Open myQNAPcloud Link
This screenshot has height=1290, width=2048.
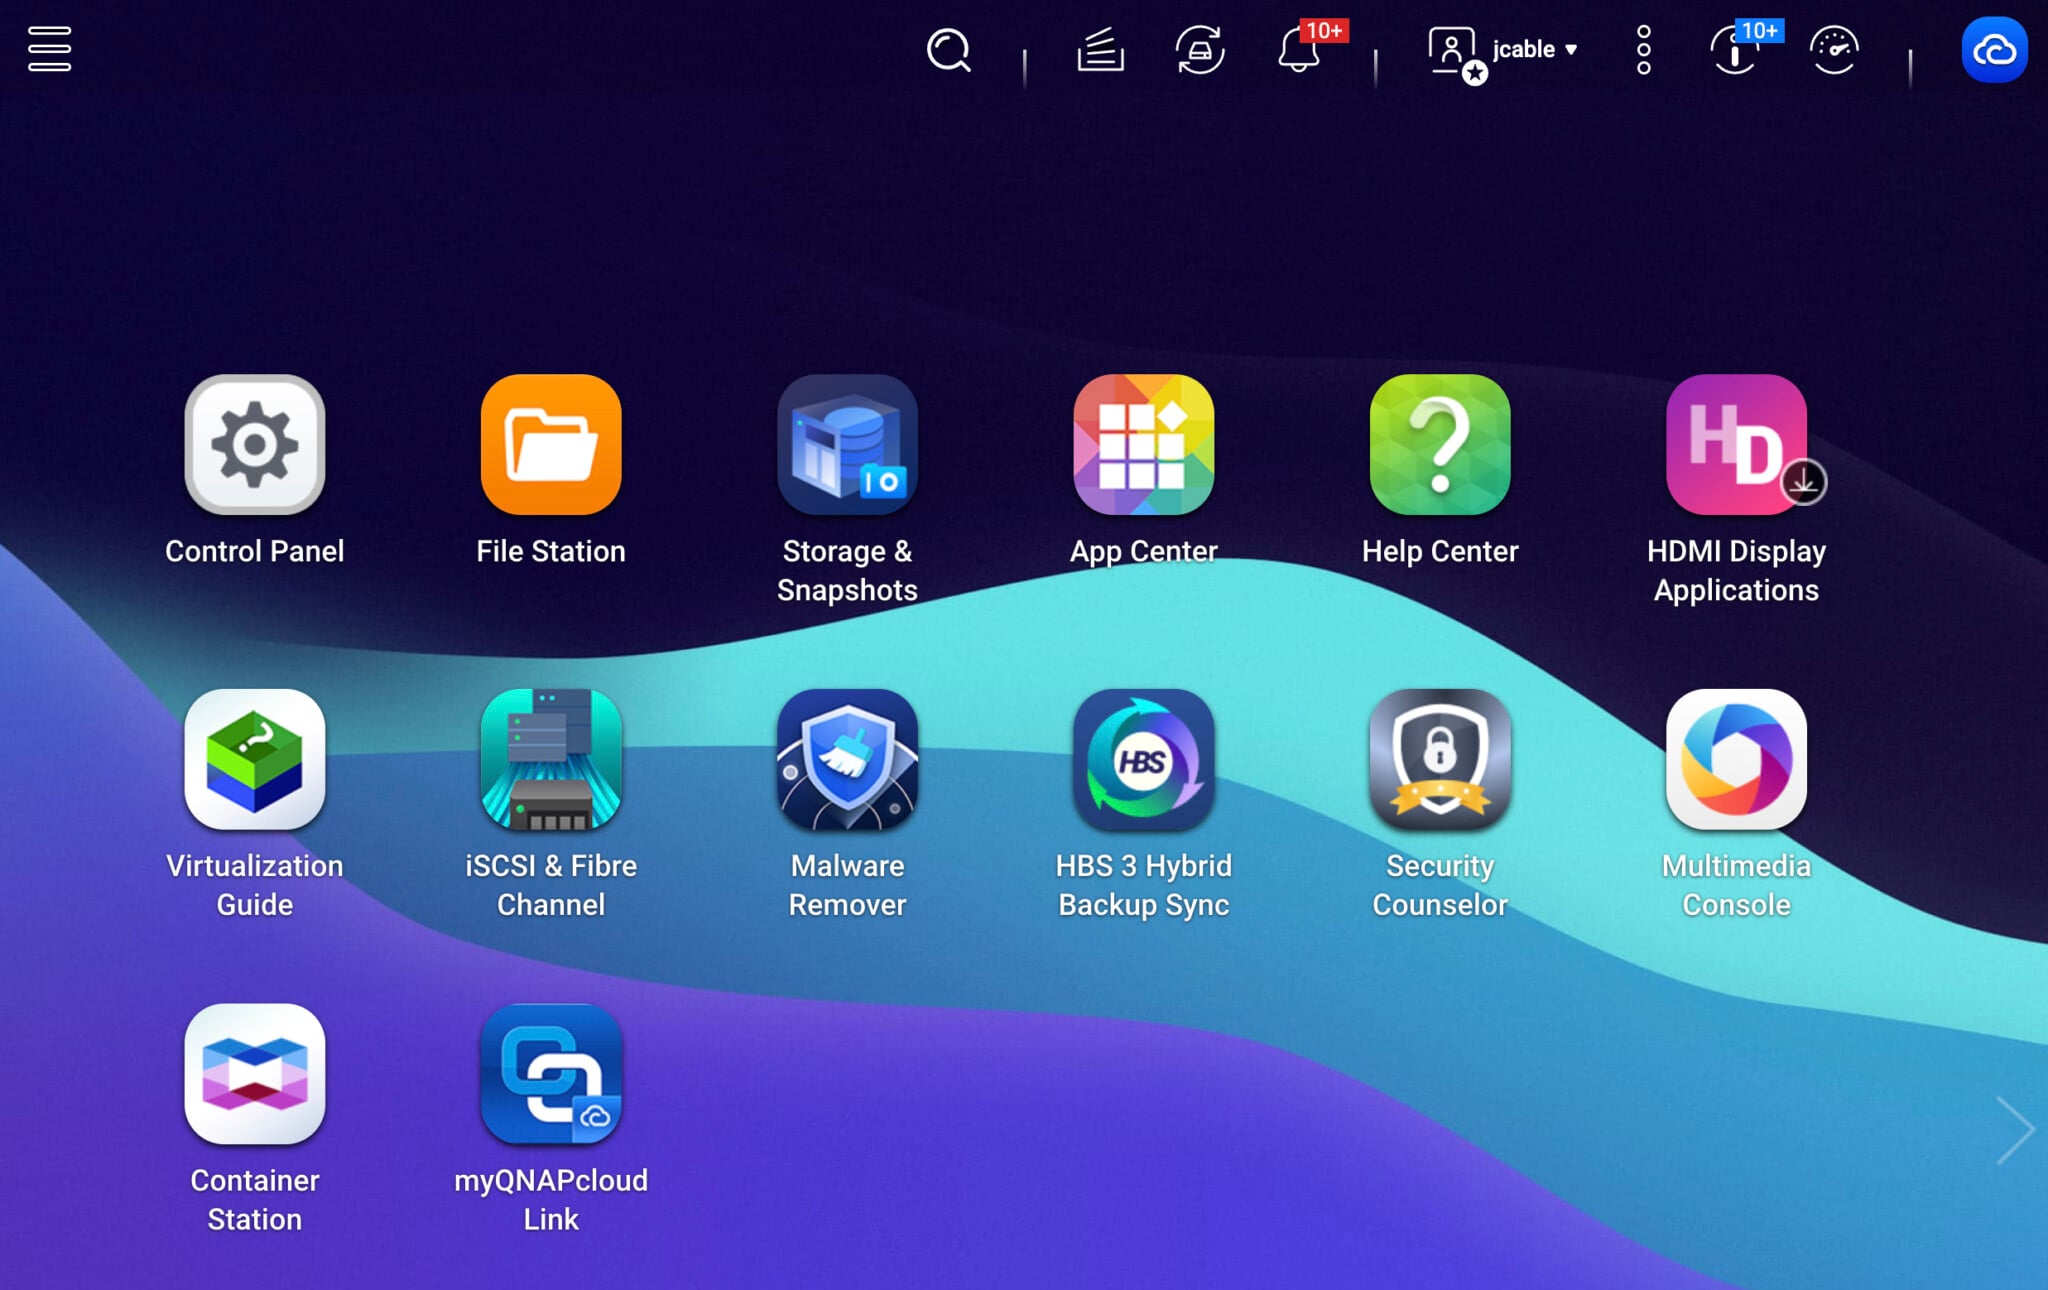(x=550, y=1074)
